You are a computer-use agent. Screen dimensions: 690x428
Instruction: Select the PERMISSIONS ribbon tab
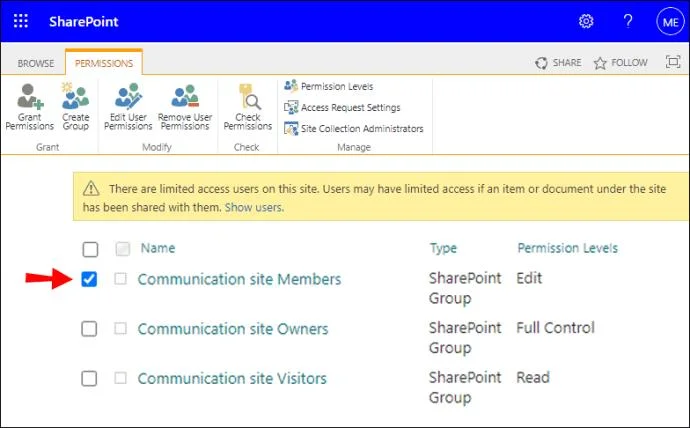point(104,63)
